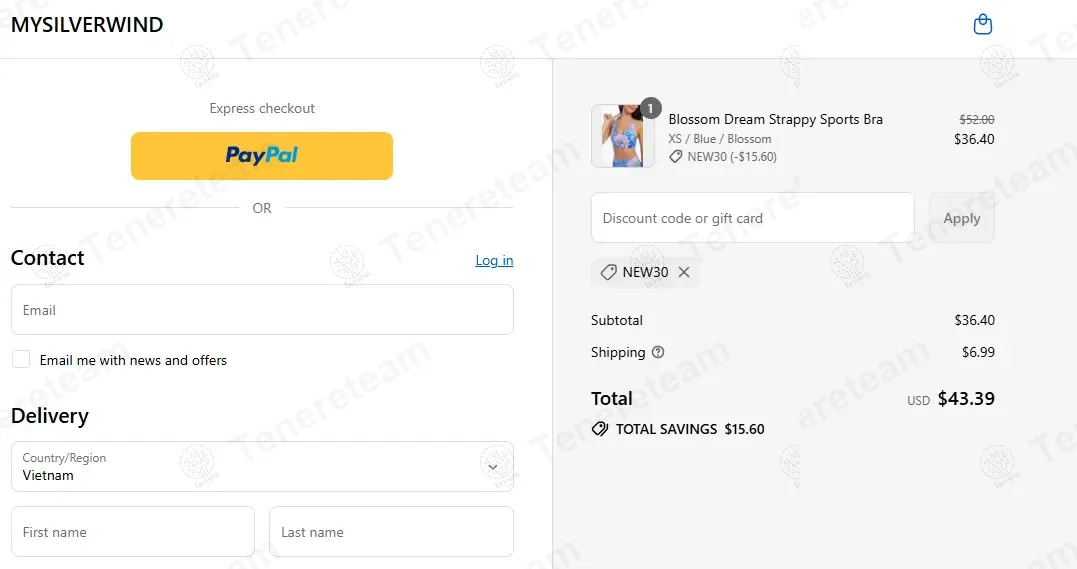1077x569 pixels.
Task: Follow the Log in link
Action: 495,260
